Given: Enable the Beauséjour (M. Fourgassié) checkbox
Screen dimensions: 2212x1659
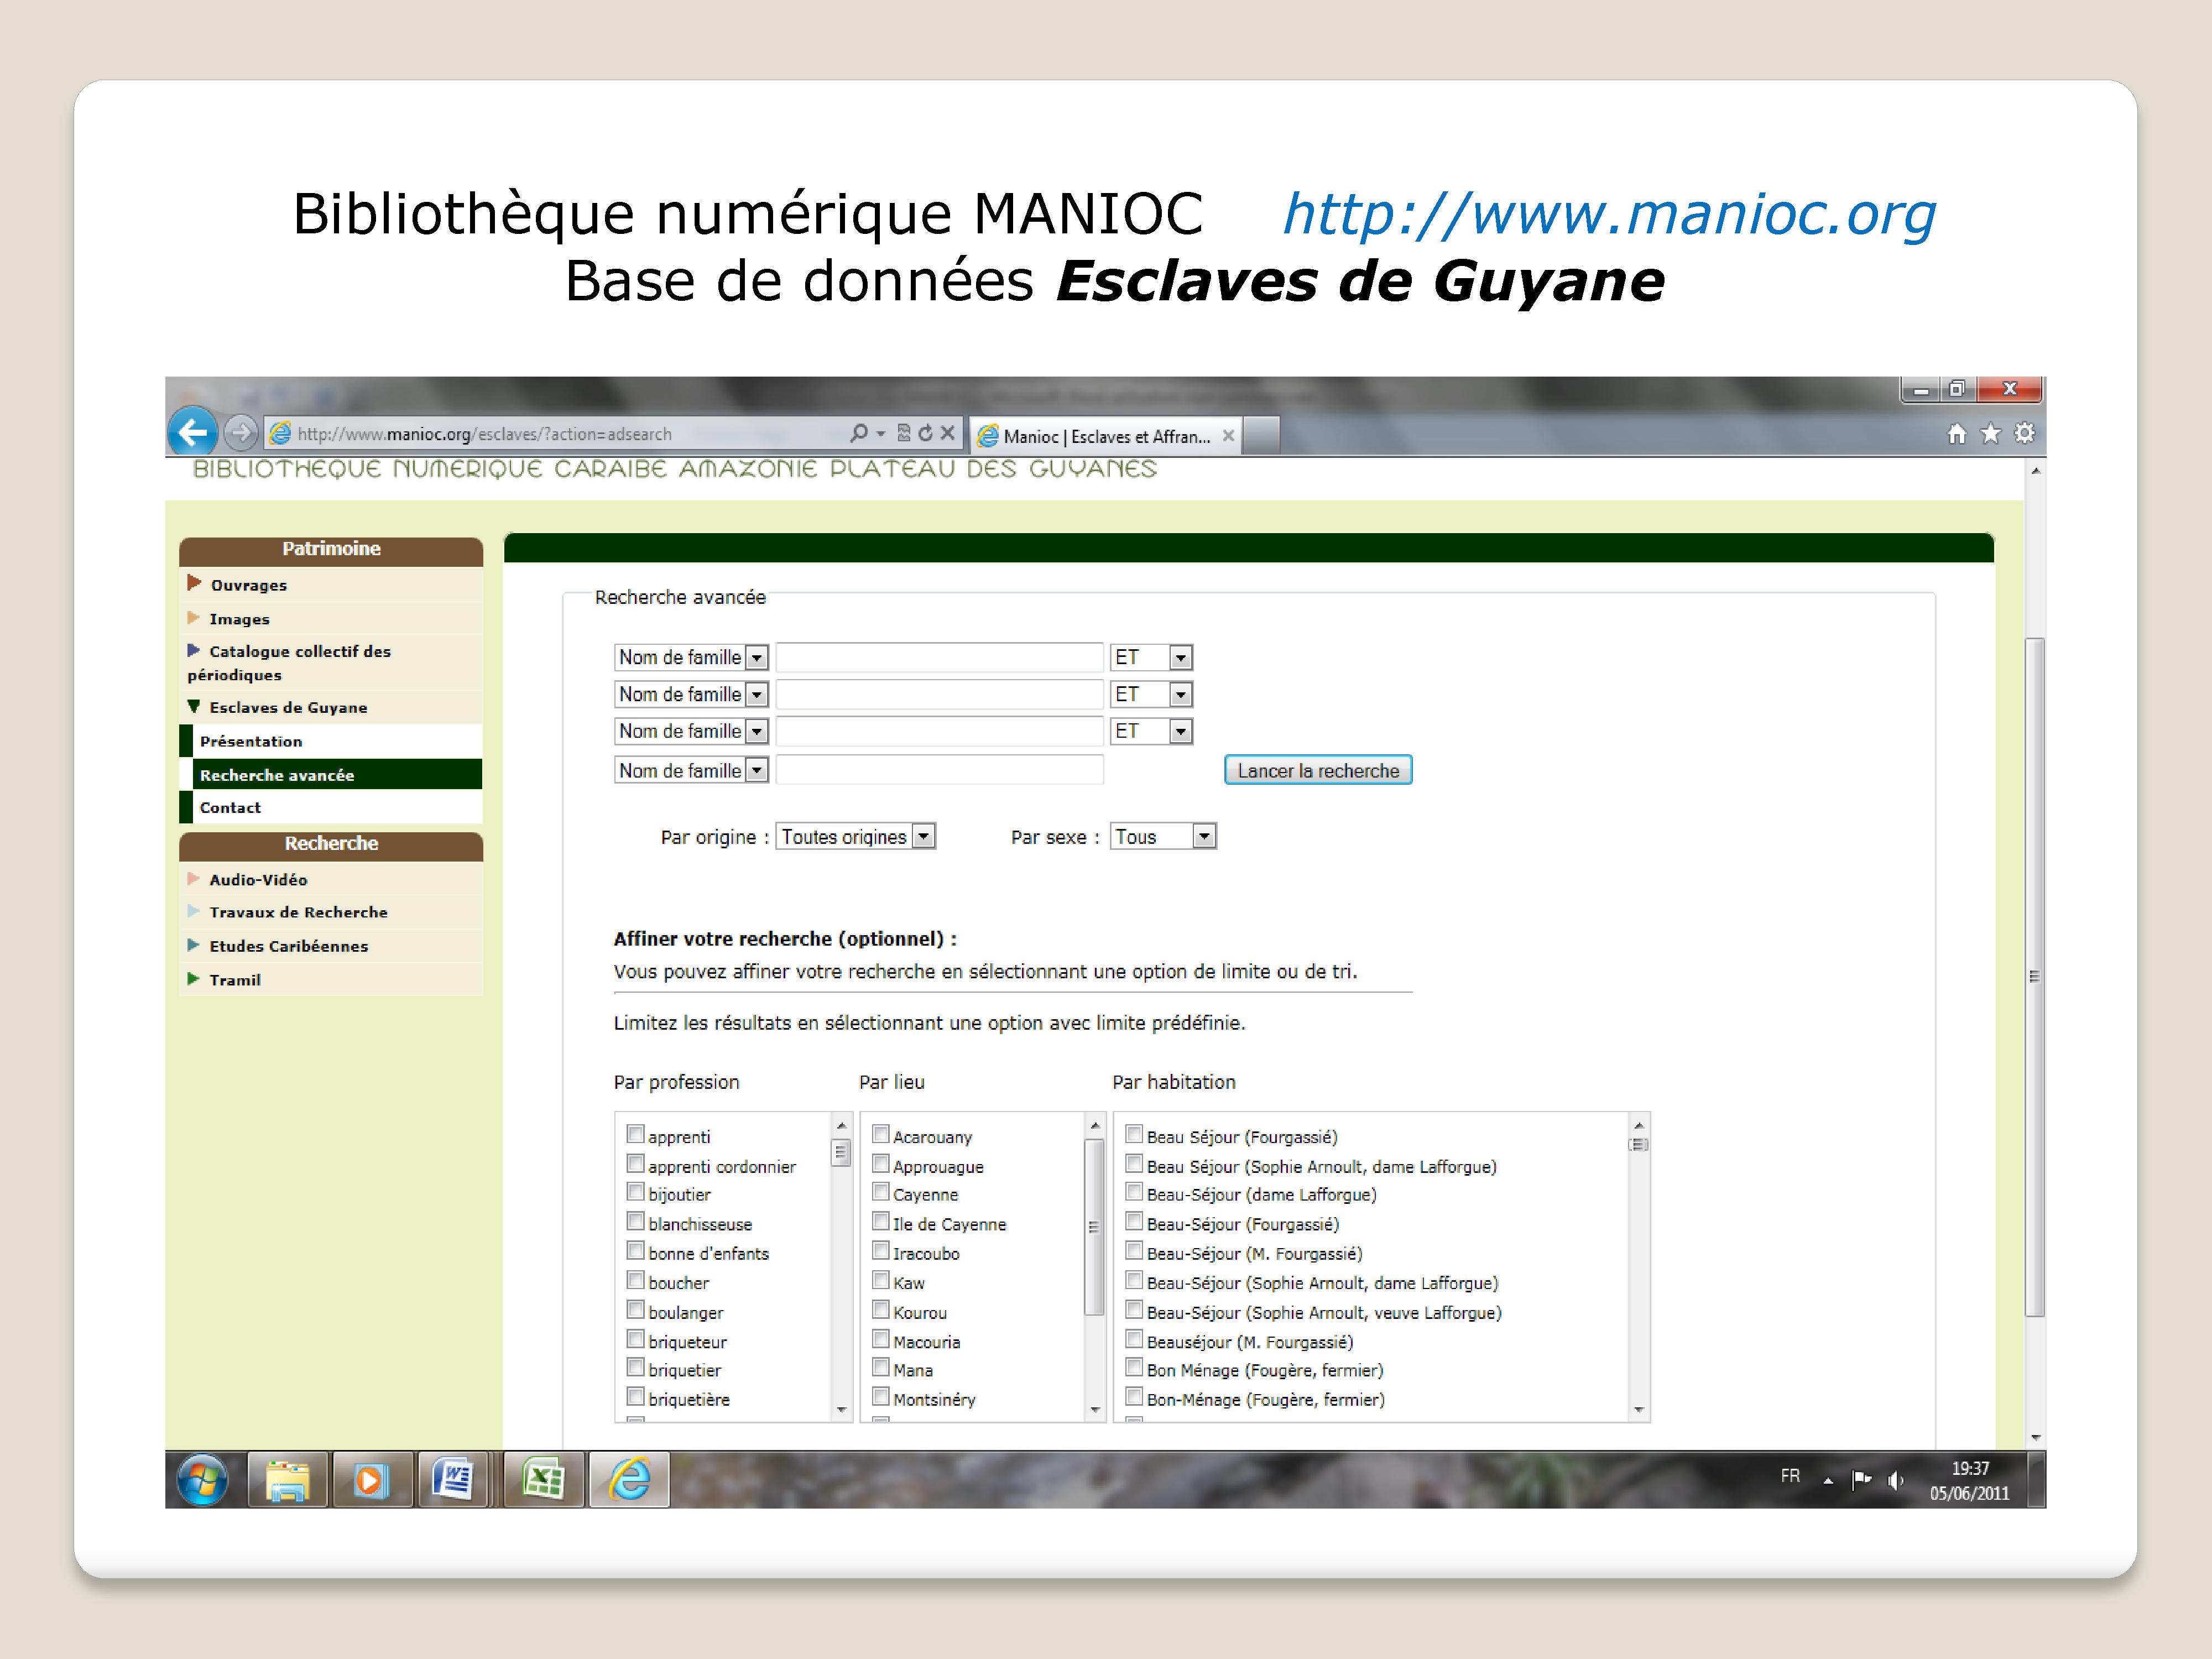Looking at the screenshot, I should click(1134, 1340).
